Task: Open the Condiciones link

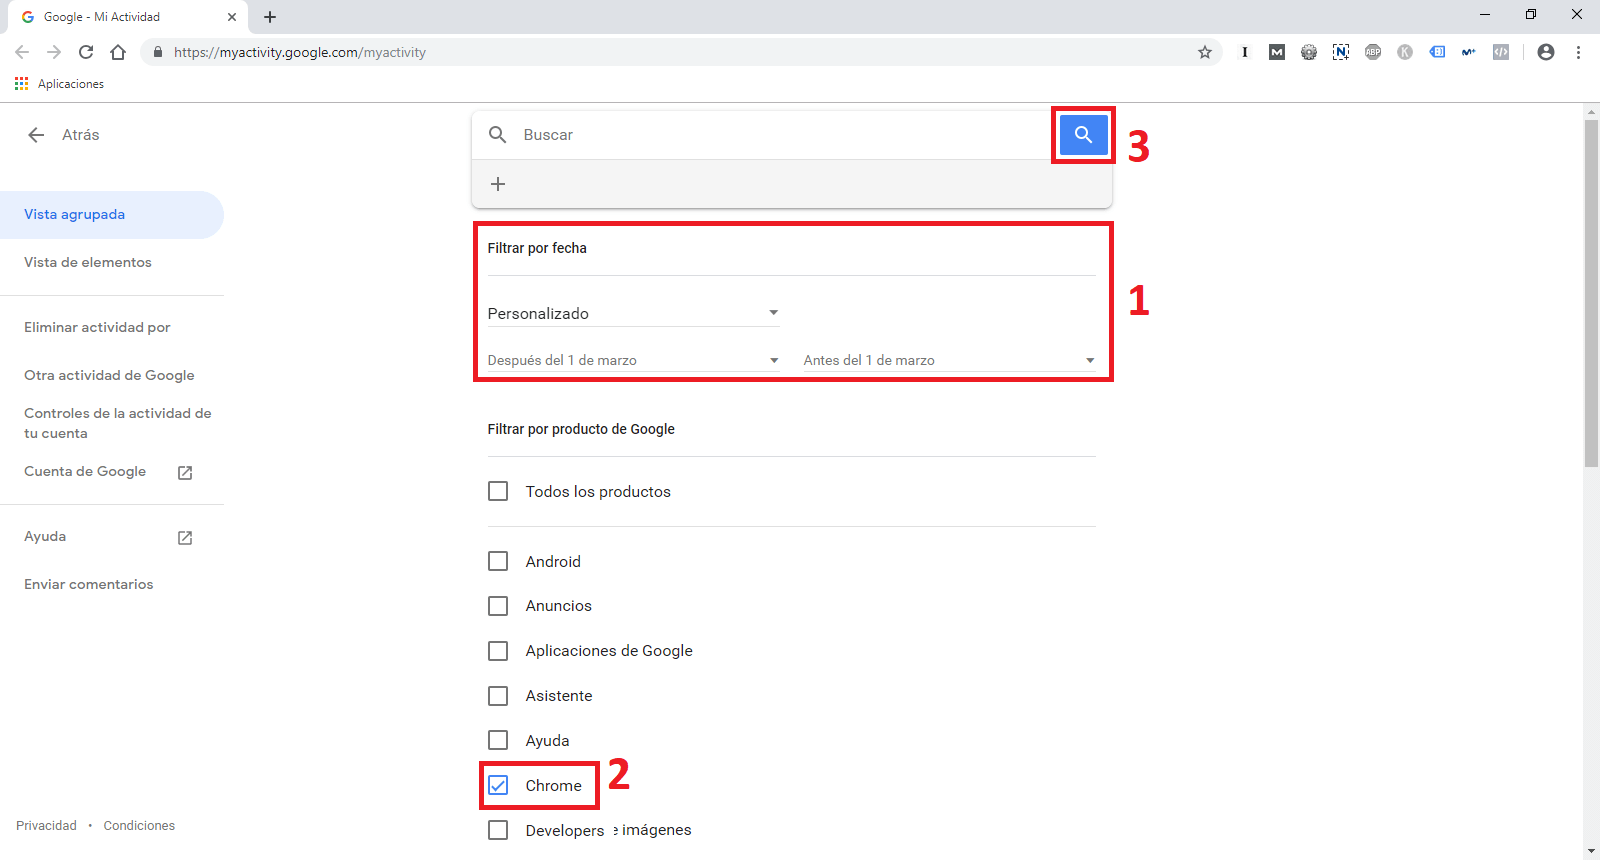Action: 139,825
